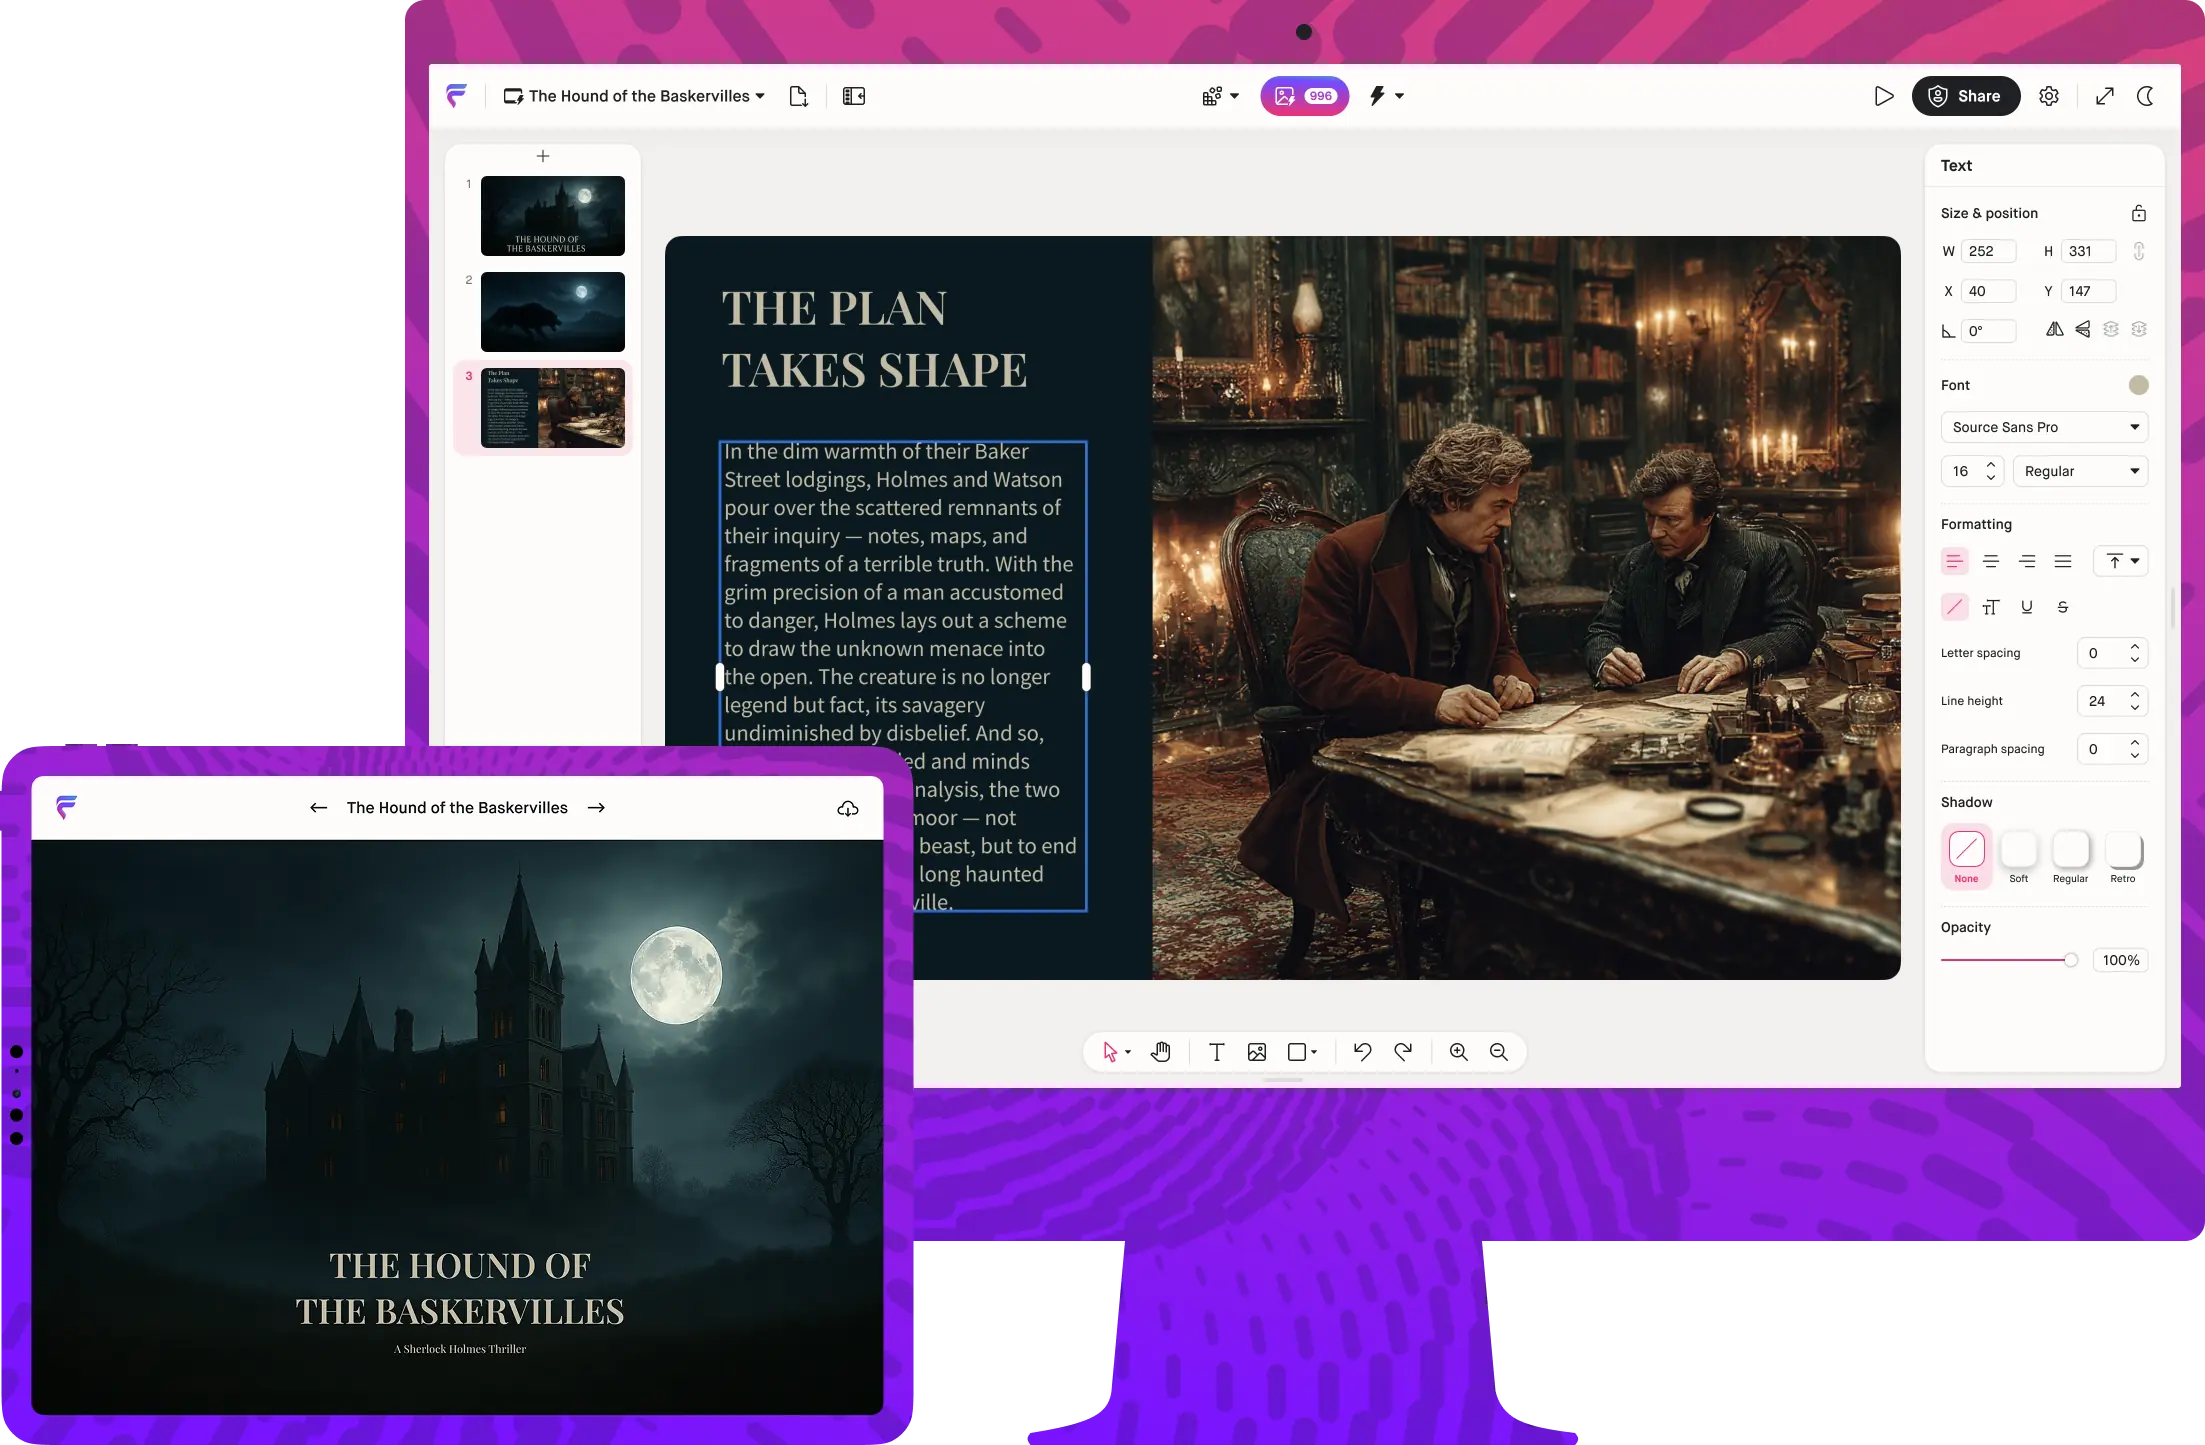Viewport: 2205px width, 1445px height.
Task: Click the add slide plus button
Action: click(543, 156)
